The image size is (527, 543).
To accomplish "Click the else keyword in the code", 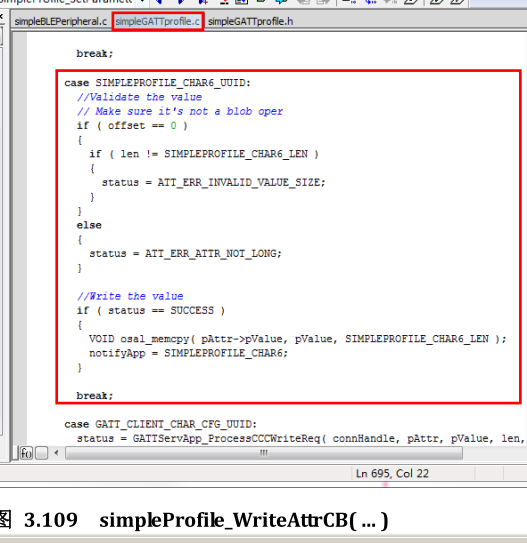I will point(89,225).
